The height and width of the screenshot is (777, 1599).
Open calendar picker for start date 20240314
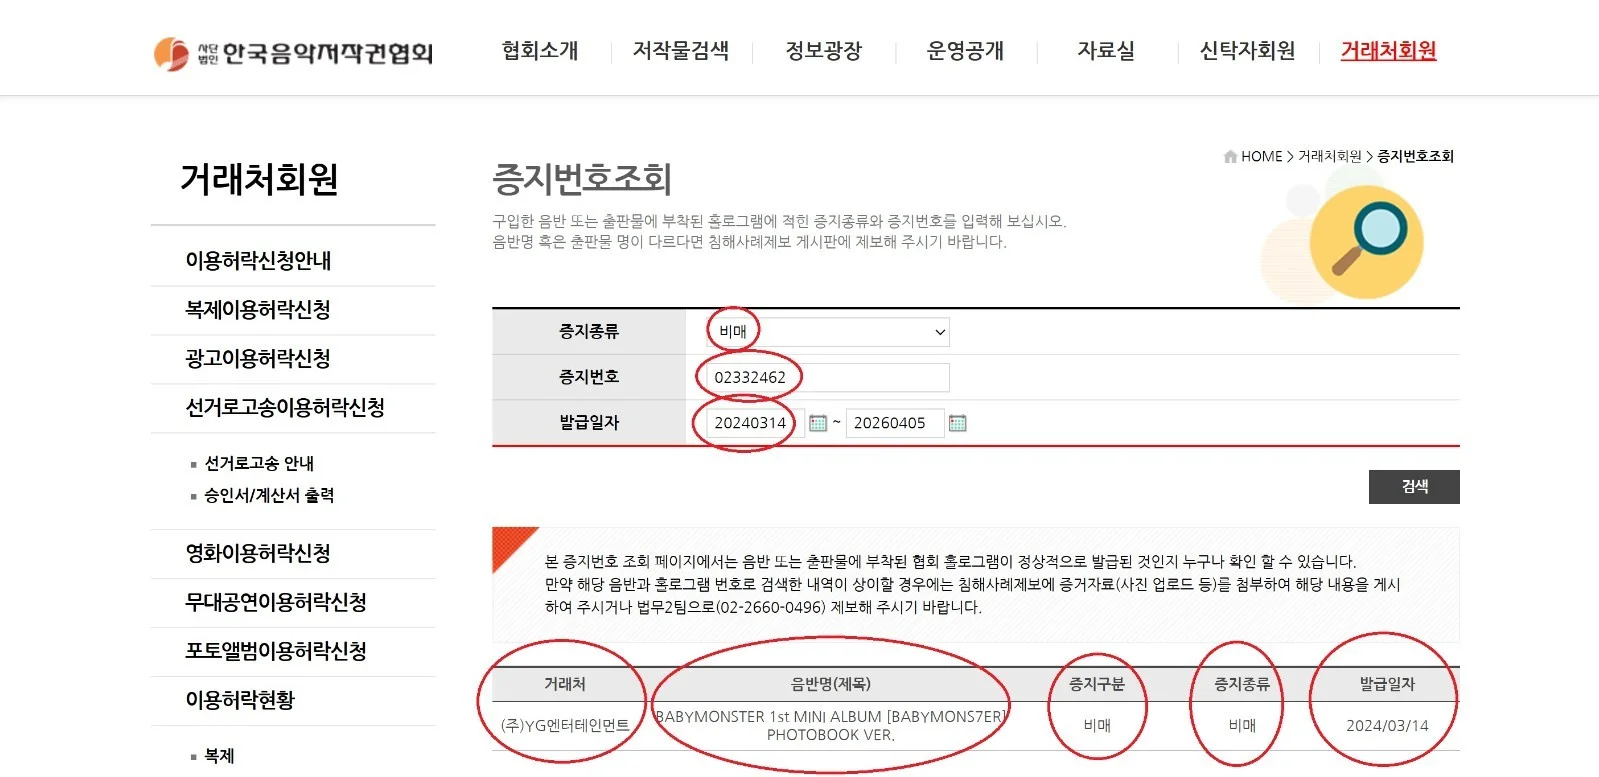pos(818,423)
